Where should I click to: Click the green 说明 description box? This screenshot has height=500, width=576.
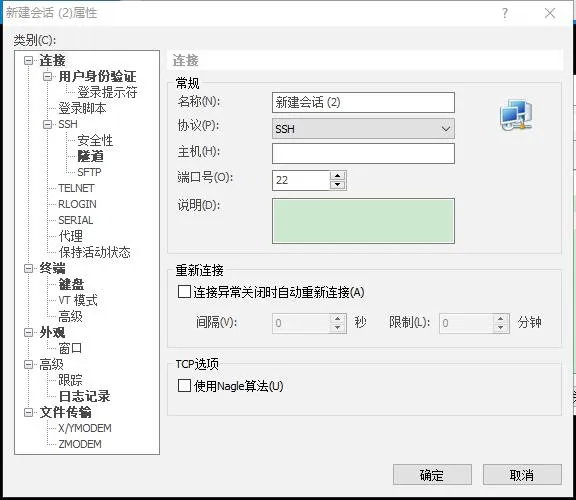[x=363, y=221]
